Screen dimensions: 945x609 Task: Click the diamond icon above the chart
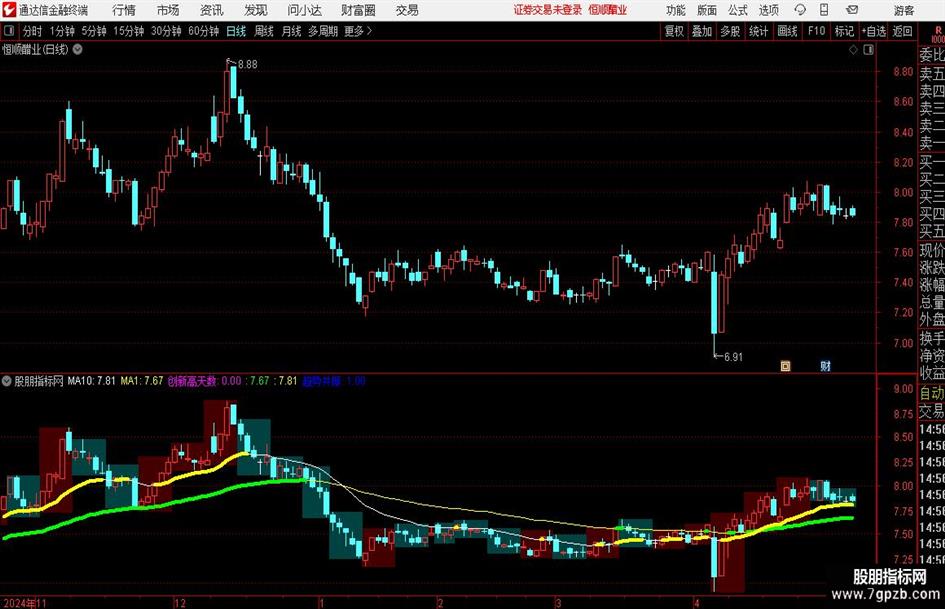[853, 50]
